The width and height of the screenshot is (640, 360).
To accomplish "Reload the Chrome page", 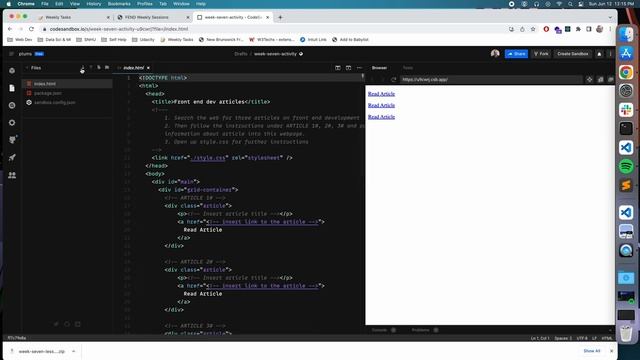I will point(31,29).
